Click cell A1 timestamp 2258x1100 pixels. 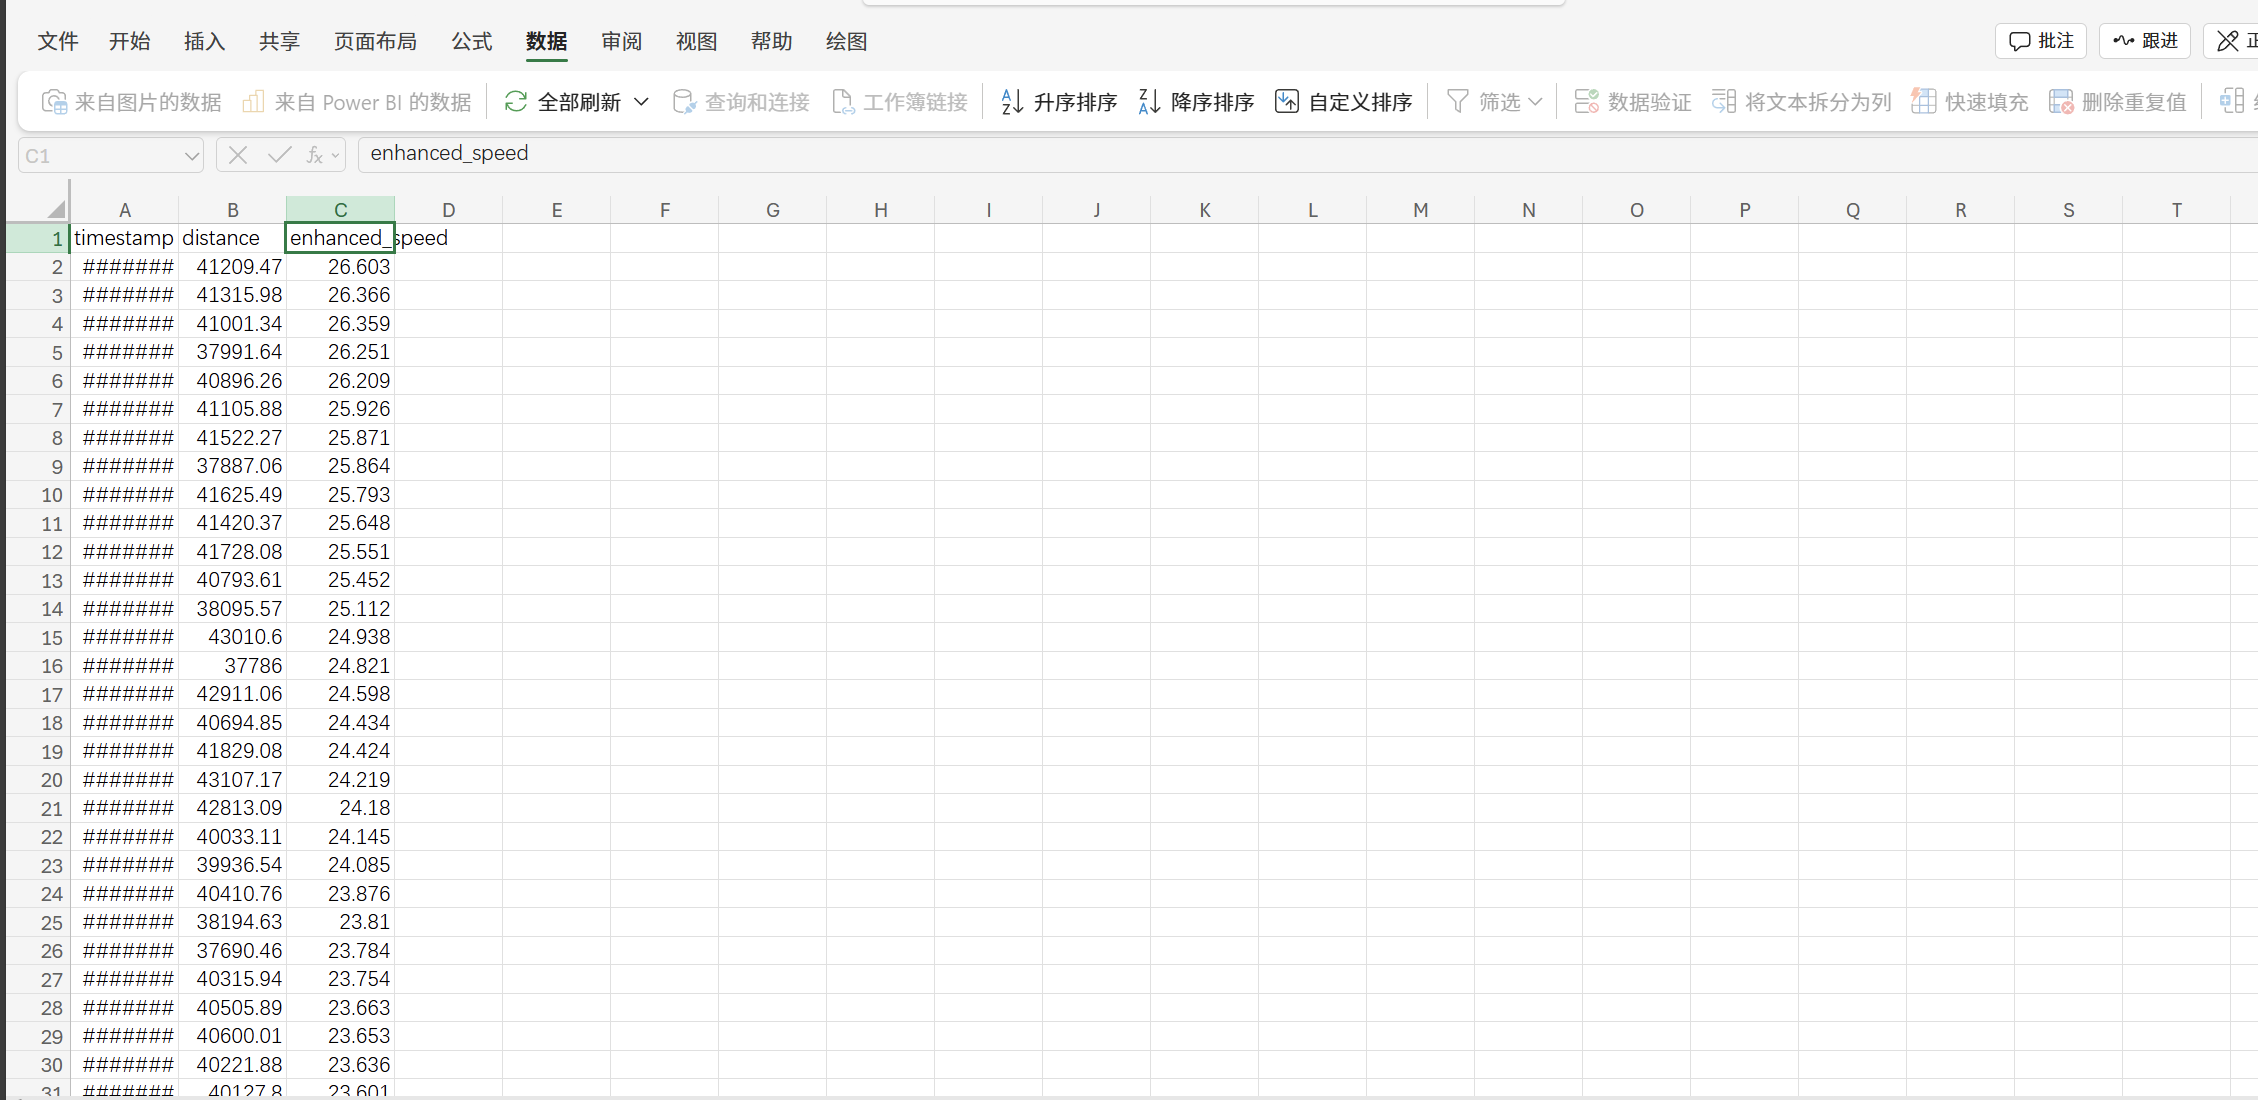(125, 238)
